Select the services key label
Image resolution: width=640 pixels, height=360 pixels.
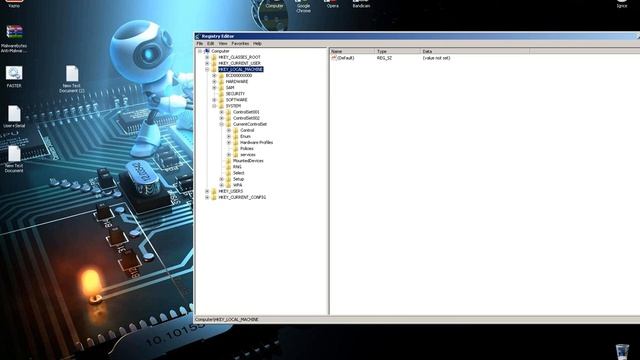(x=248, y=155)
